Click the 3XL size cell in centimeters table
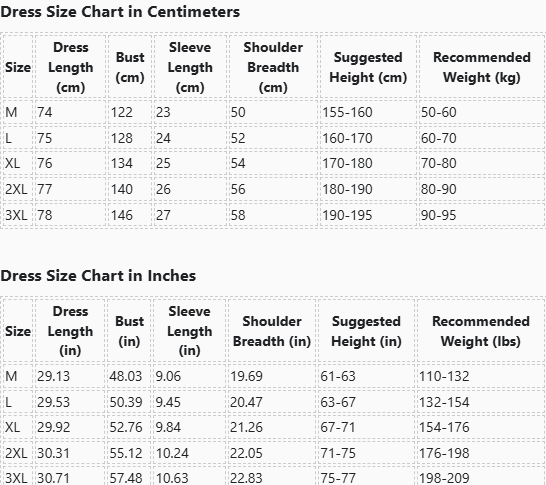Screen dimensions: 546x485 18,215
